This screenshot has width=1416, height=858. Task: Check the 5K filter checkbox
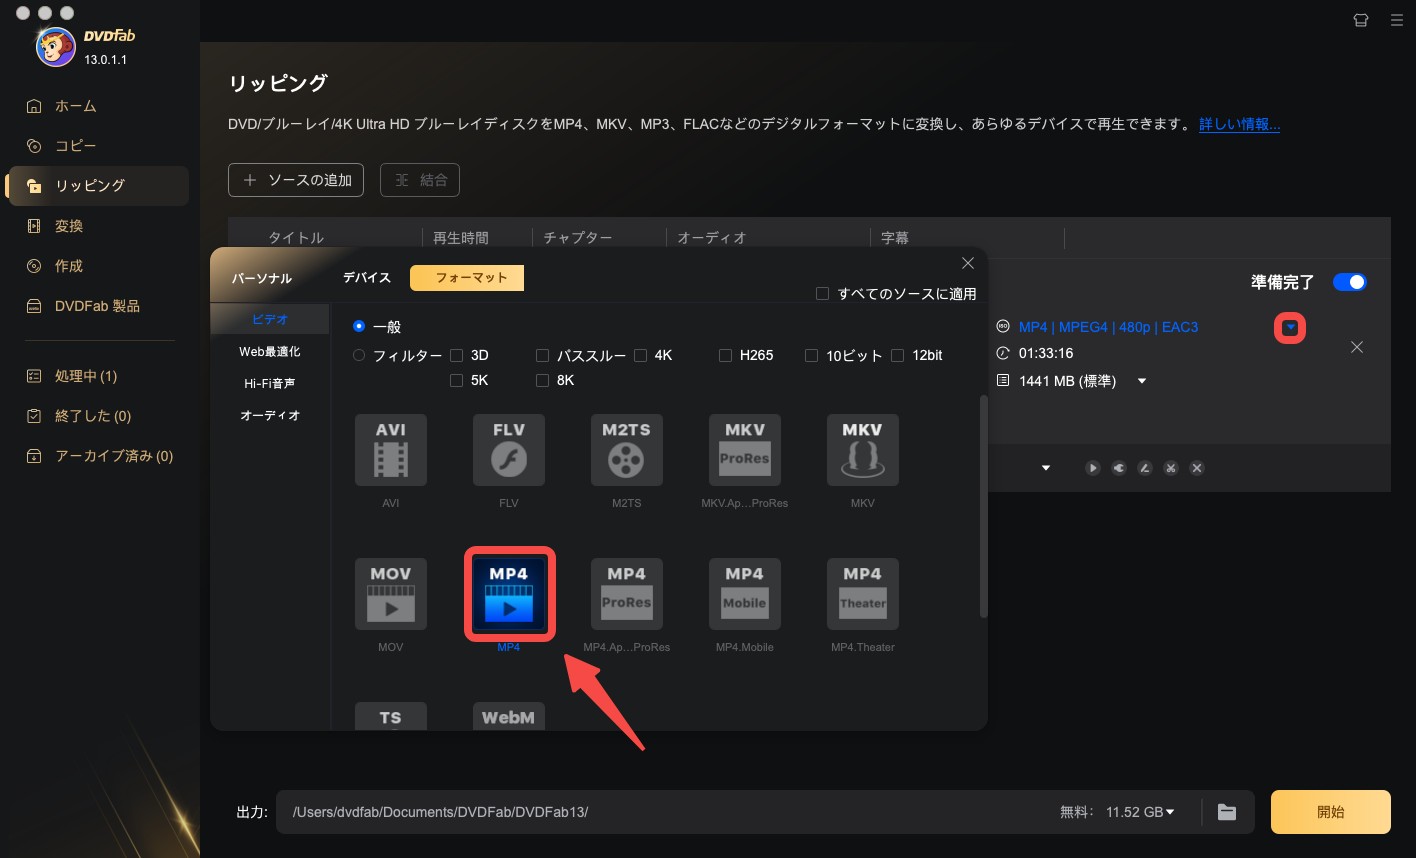point(456,381)
